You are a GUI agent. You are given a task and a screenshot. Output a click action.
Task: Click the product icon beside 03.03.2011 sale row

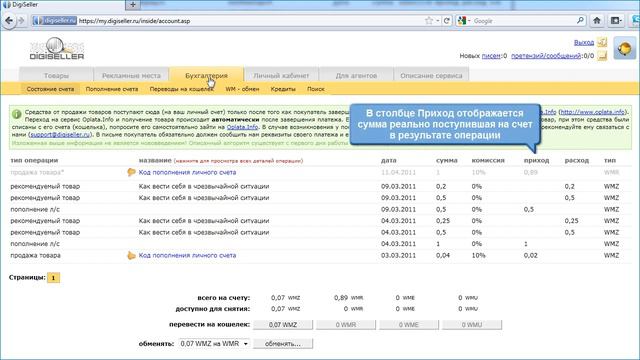point(131,256)
